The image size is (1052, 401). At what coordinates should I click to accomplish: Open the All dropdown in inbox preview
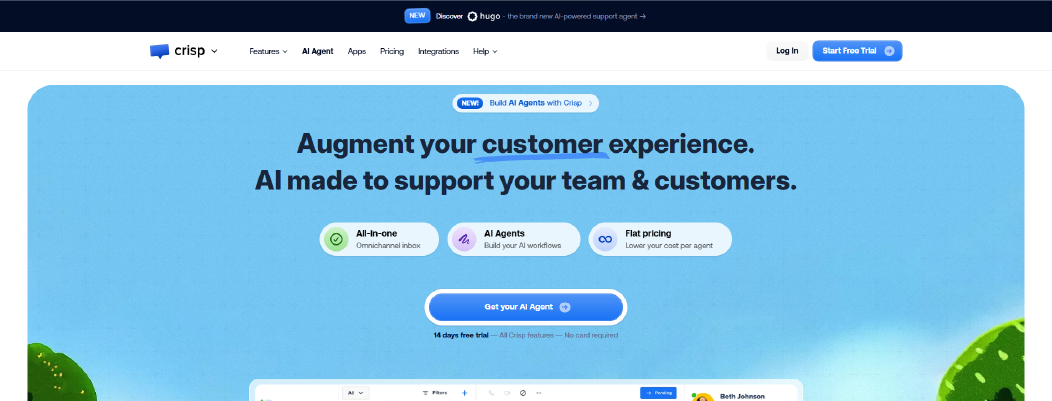(x=355, y=393)
